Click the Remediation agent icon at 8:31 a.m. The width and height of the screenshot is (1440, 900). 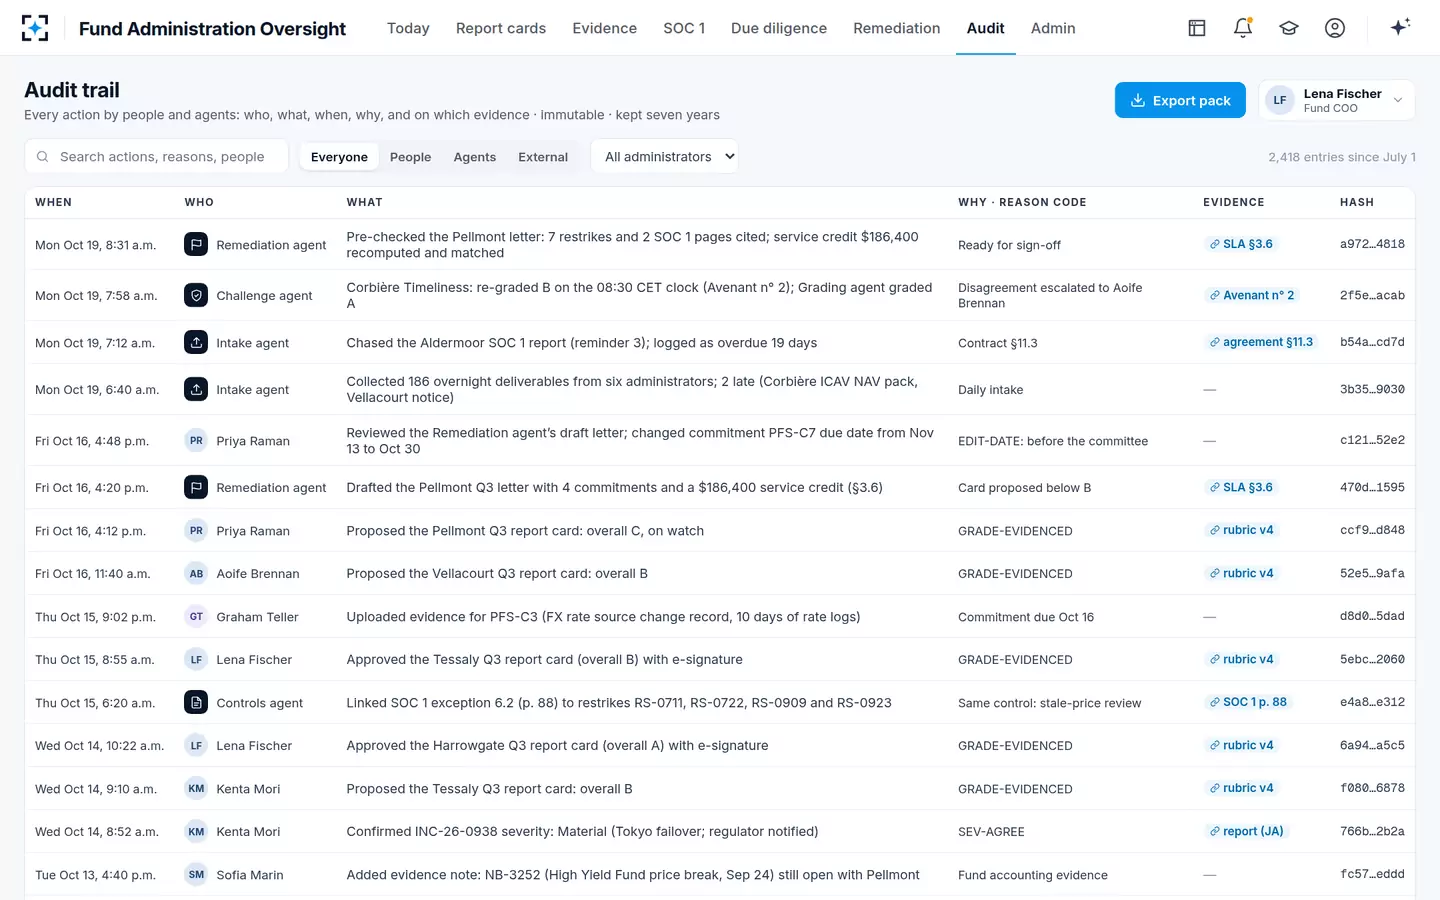click(x=196, y=244)
